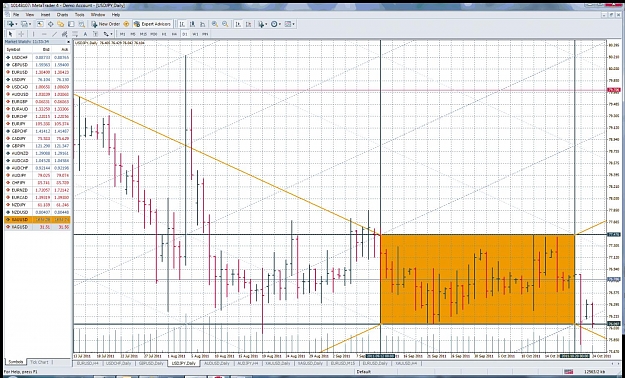Open the Insert menu

45,14
